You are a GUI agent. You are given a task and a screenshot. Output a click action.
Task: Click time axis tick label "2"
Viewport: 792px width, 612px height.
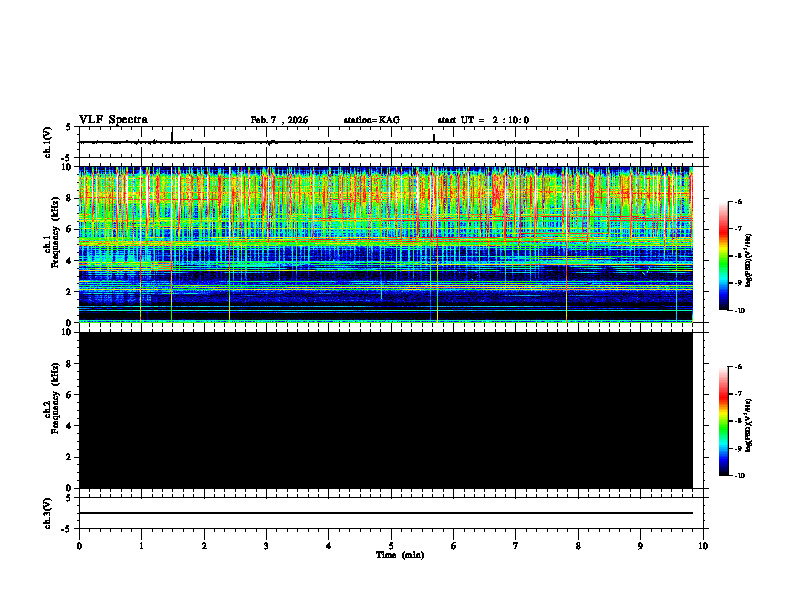click(x=204, y=546)
